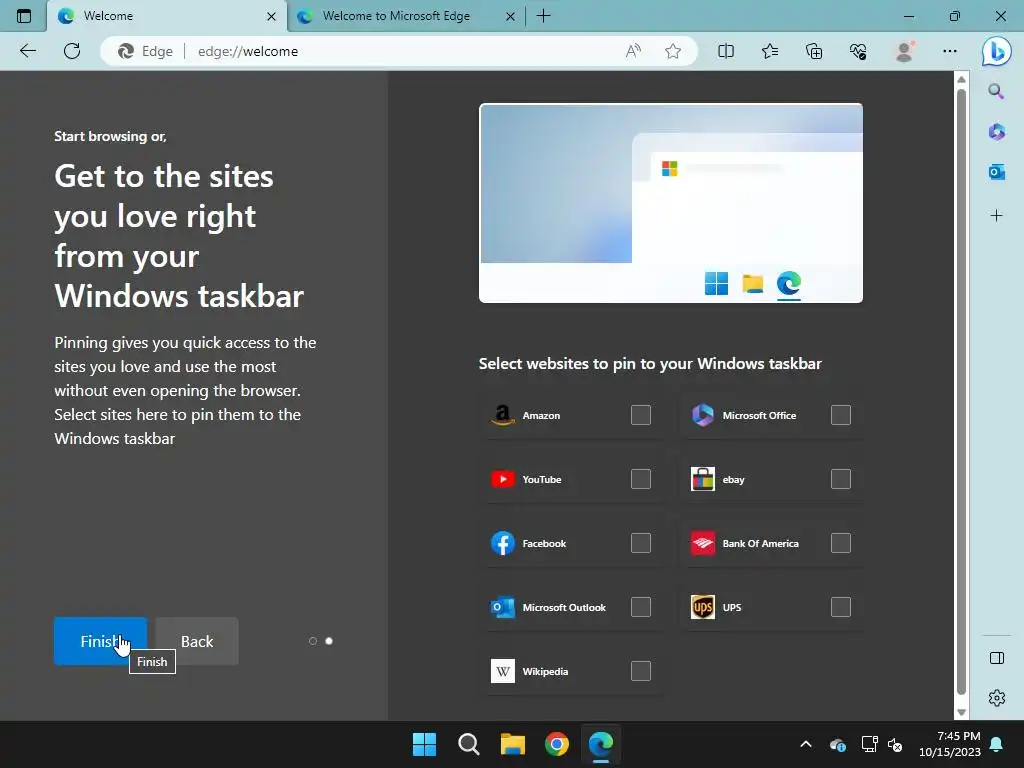Screen dimensions: 1024x768
Task: Click the taskbar preview illustration
Action: pyautogui.click(x=671, y=203)
